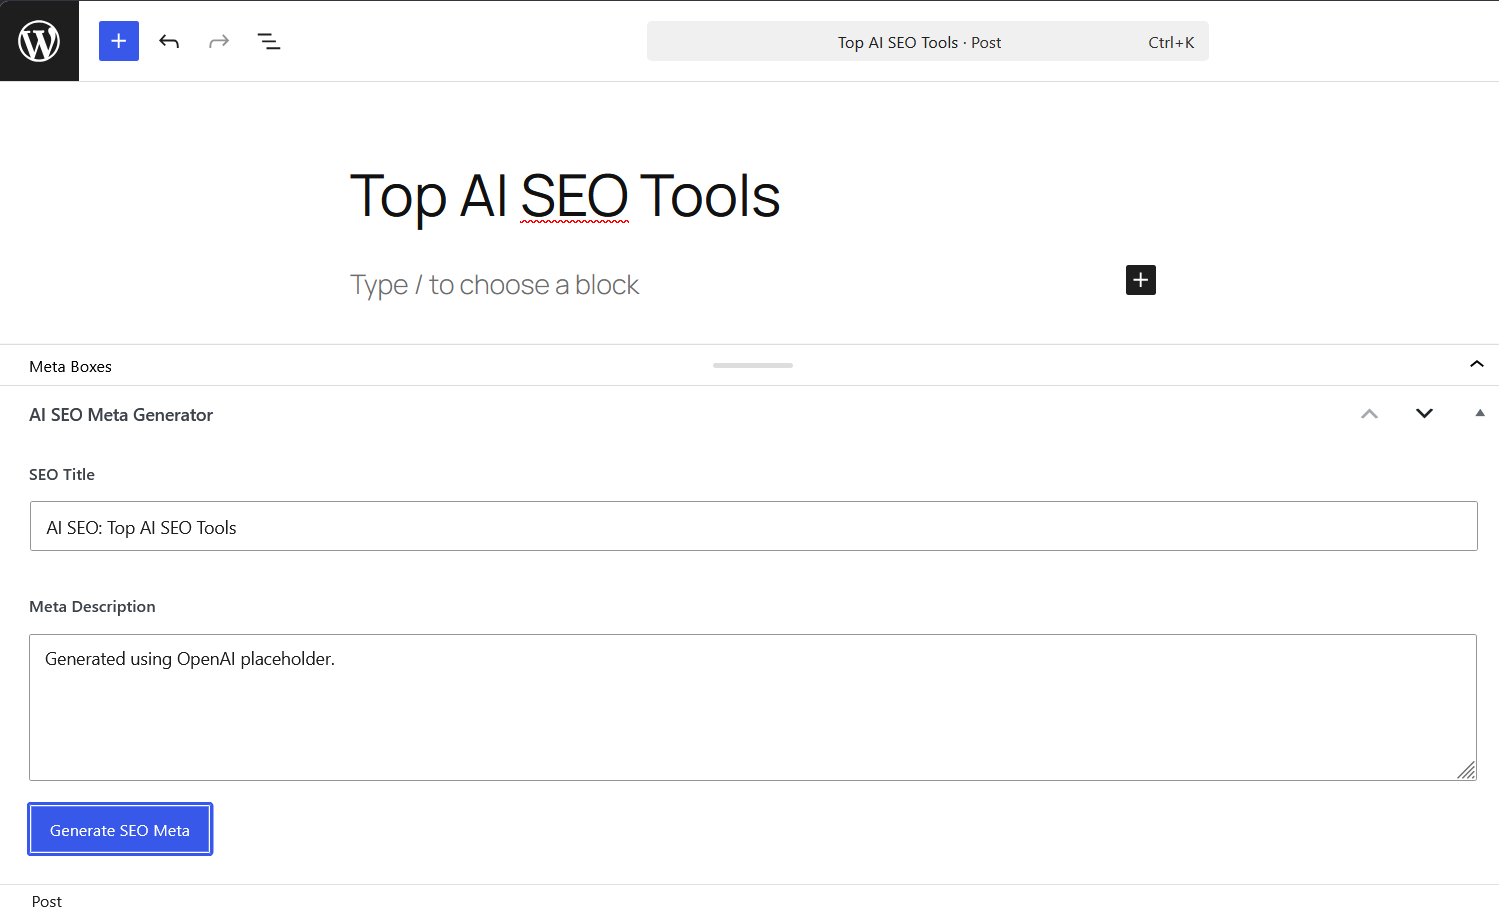Grab the Meta Boxes resize handle bar

[x=753, y=365]
